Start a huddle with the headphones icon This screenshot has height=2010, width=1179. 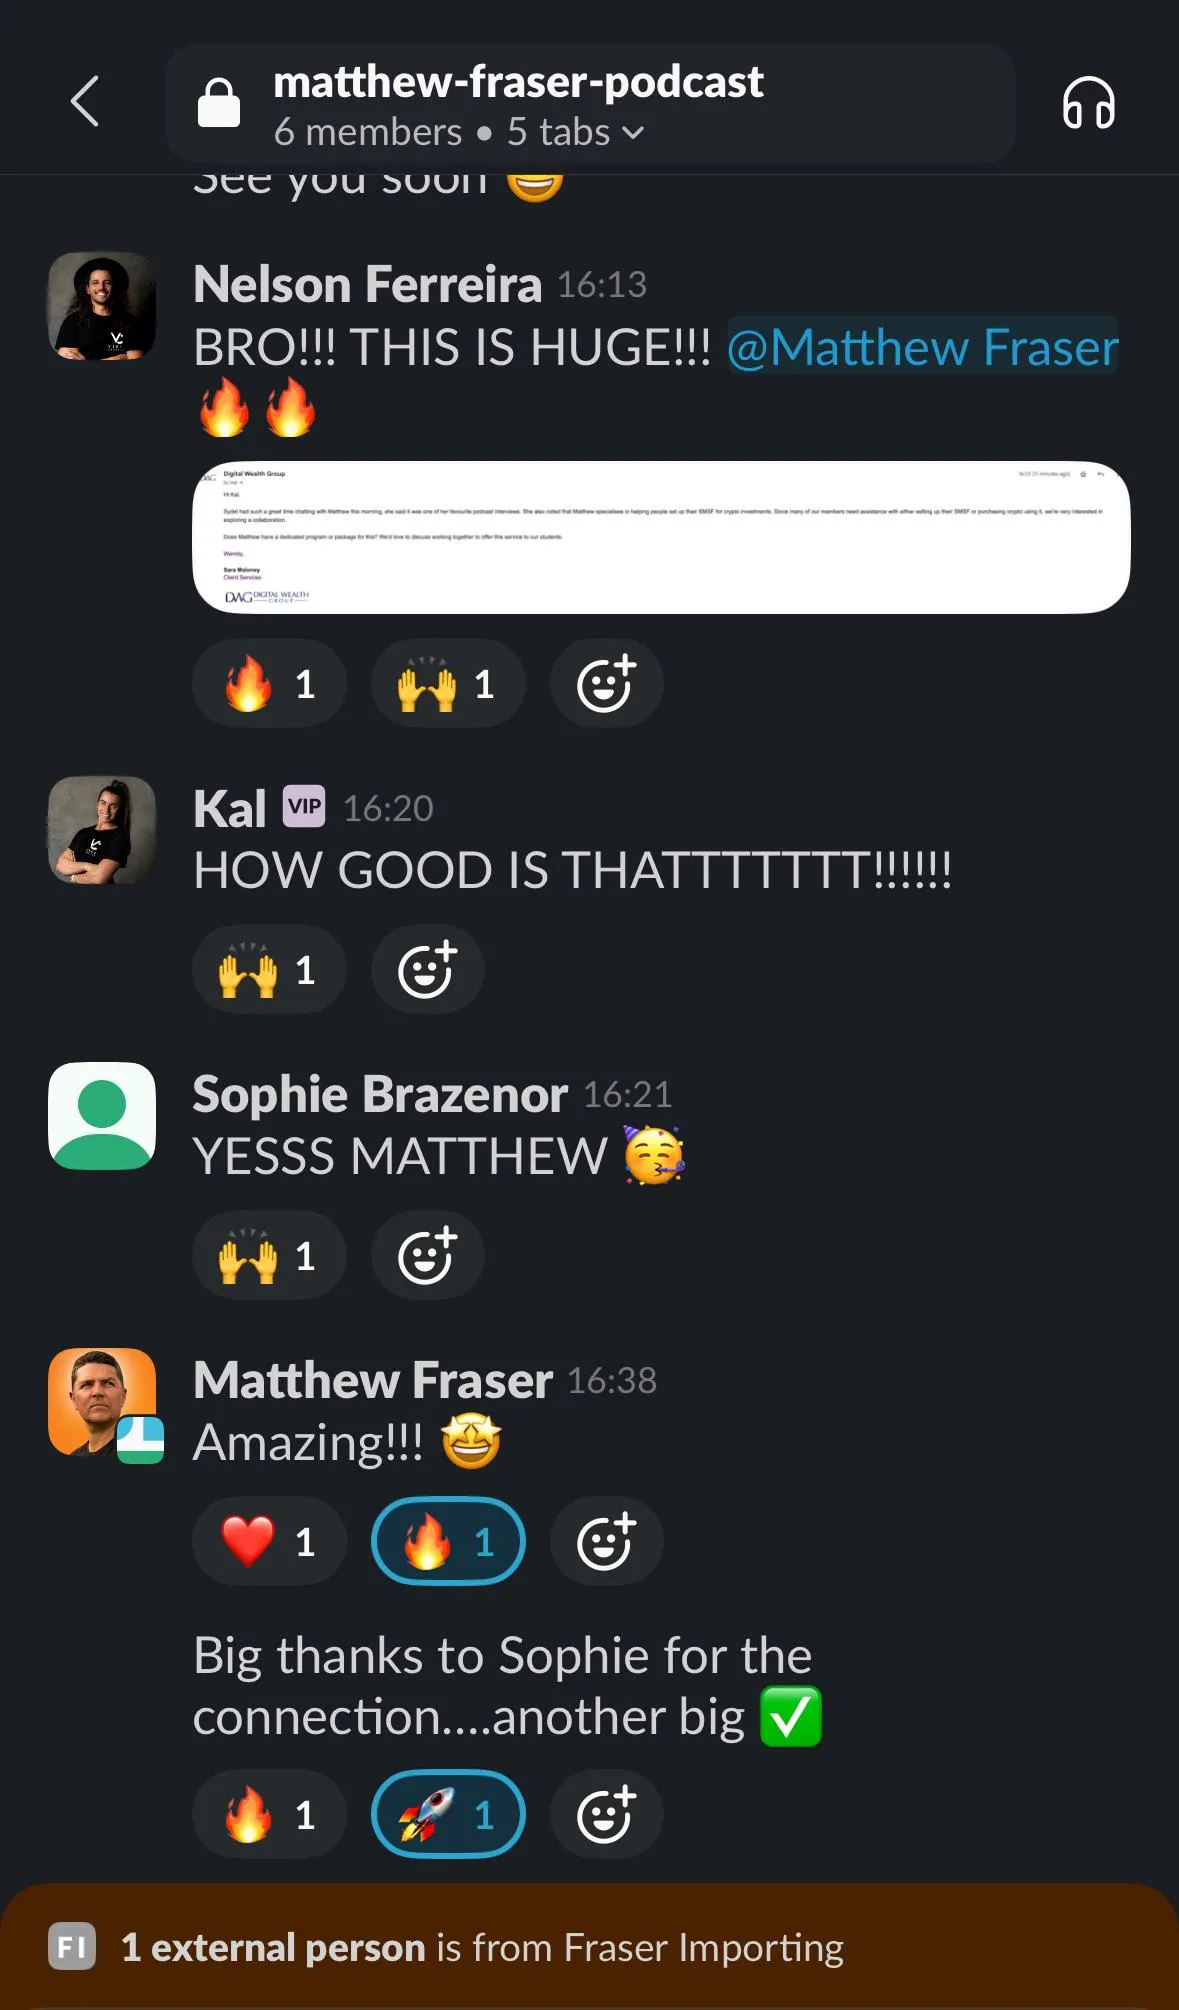point(1088,103)
